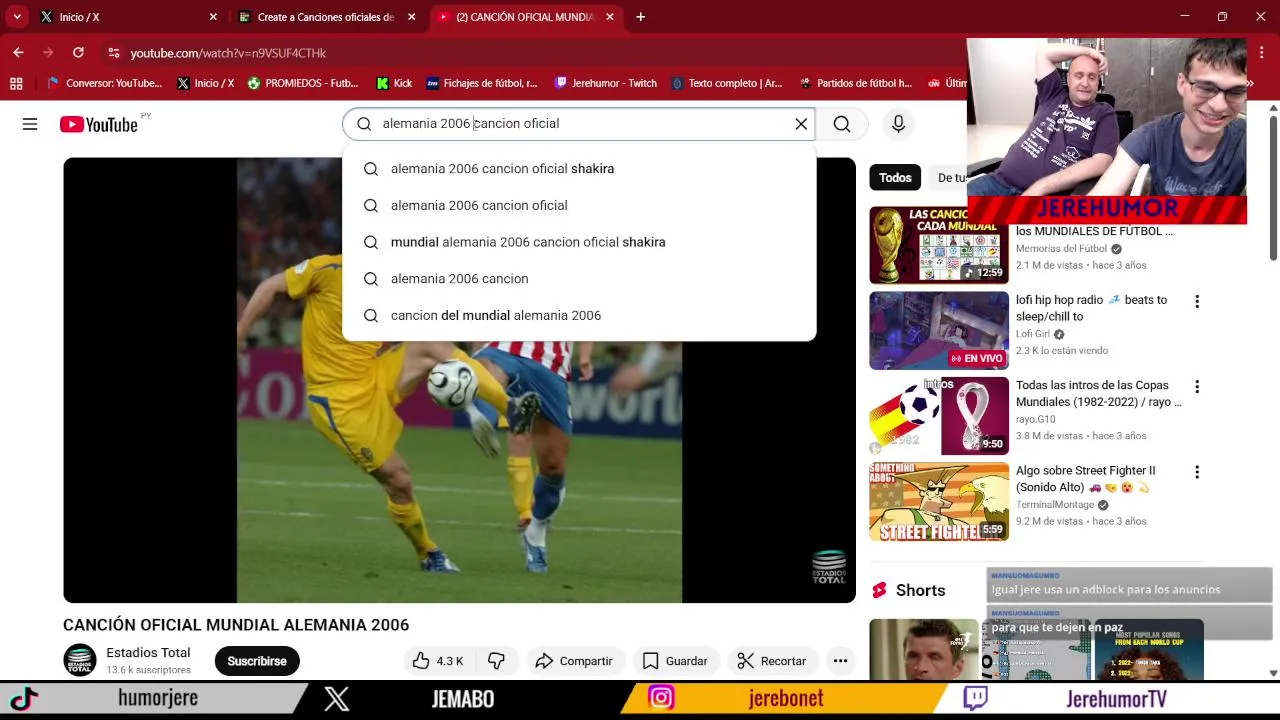
Task: Open options menu for Todas las intros video
Action: 1196,386
